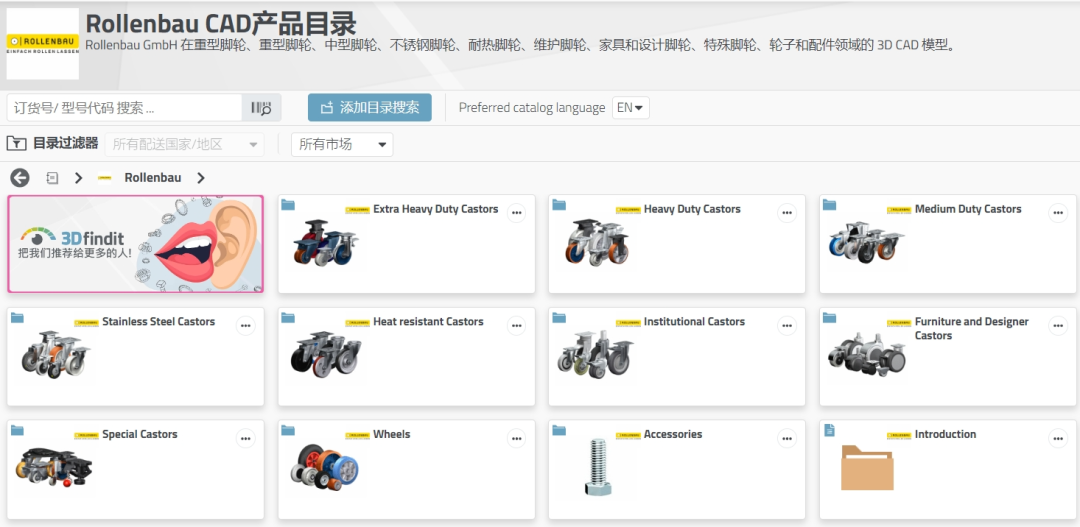Screen dimensions: 1080x527
Task: Click the Rollenbau logo in the header
Action: pyautogui.click(x=43, y=44)
